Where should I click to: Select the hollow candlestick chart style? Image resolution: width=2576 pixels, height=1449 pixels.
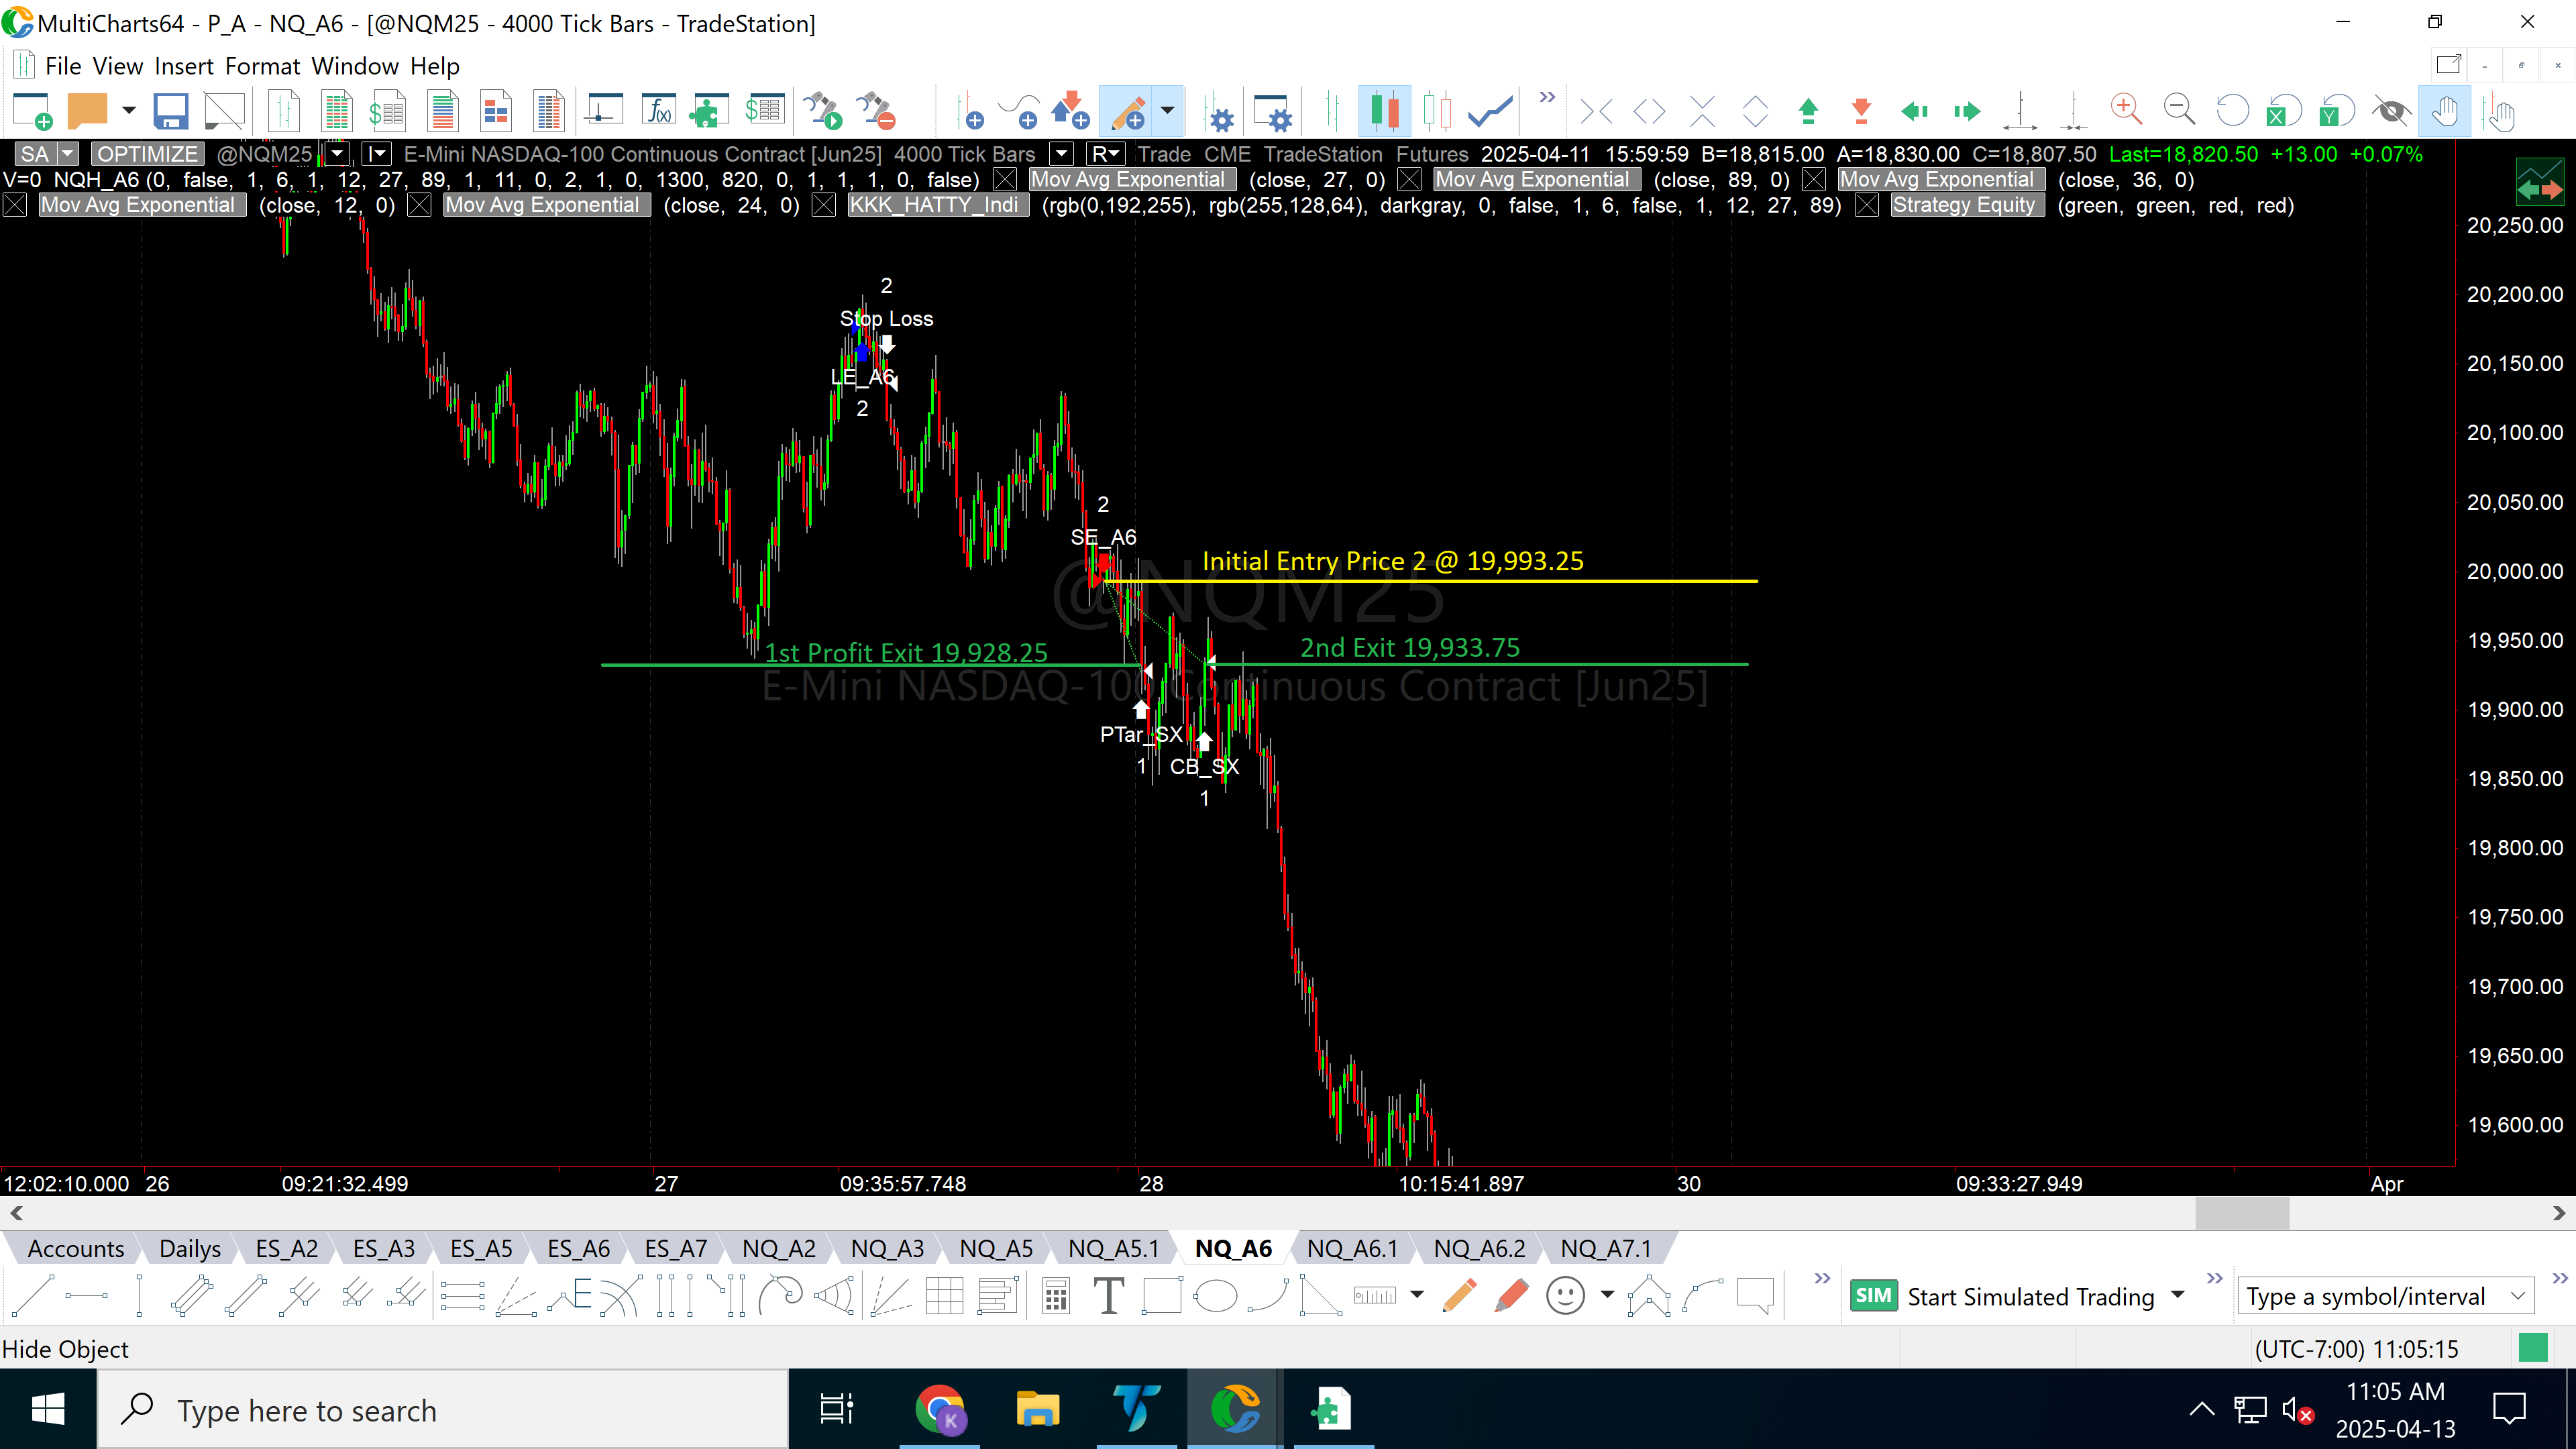[1437, 111]
